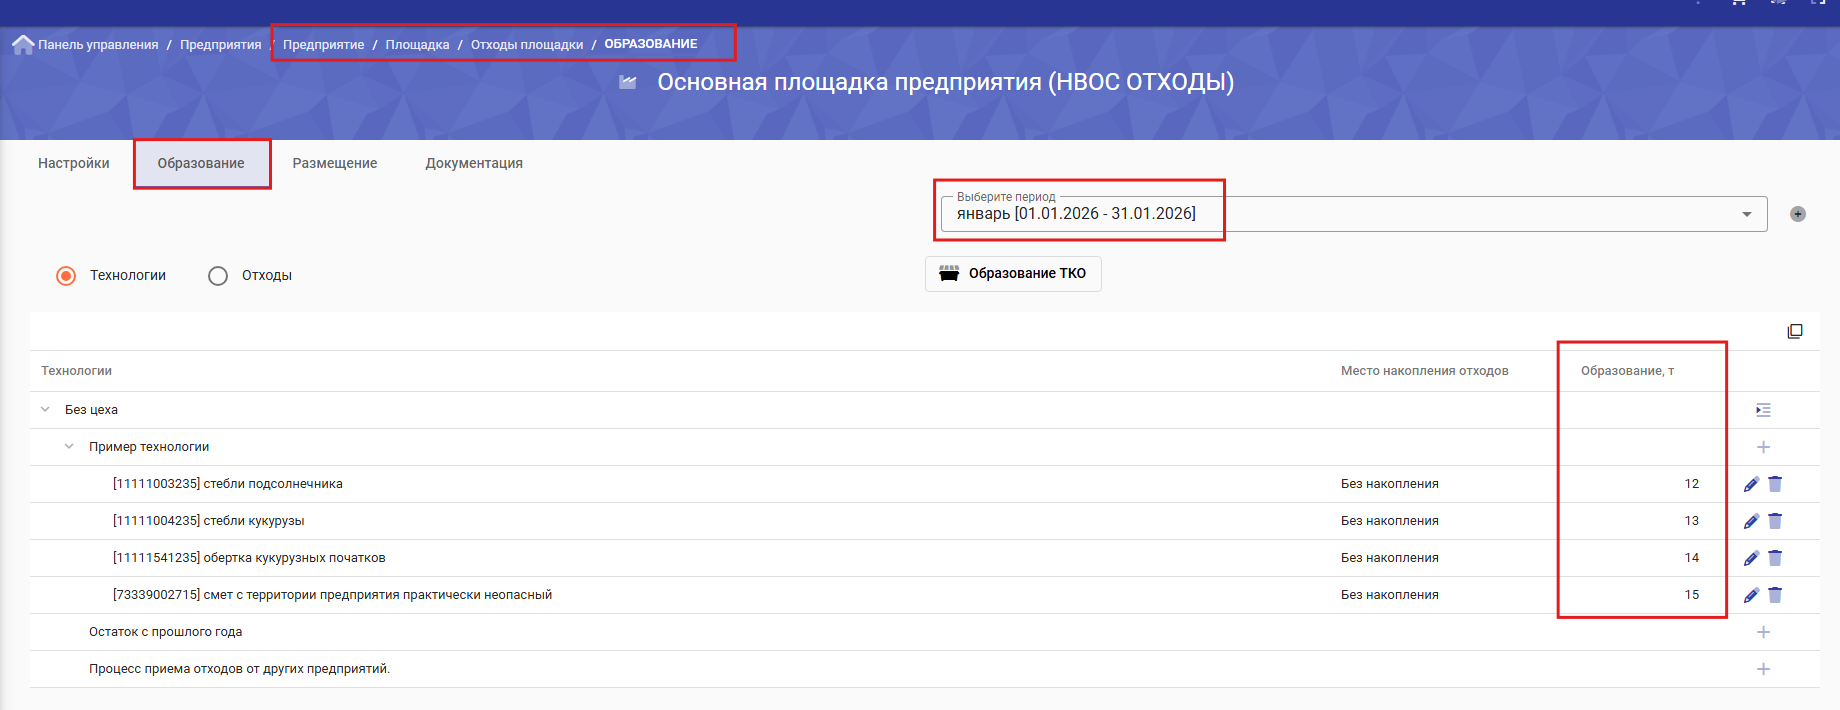1840x710 pixels.
Task: Go to Предприятия breadcrumb link
Action: coord(220,45)
